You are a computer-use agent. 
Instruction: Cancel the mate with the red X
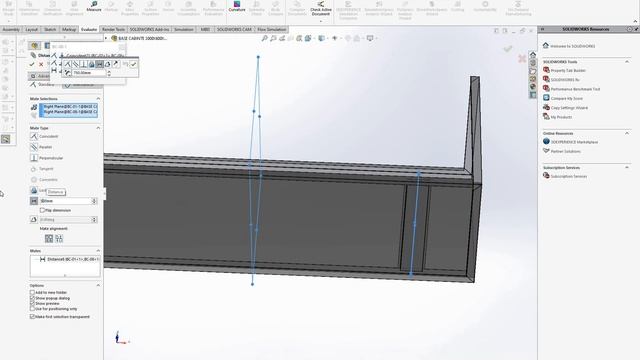(41, 64)
